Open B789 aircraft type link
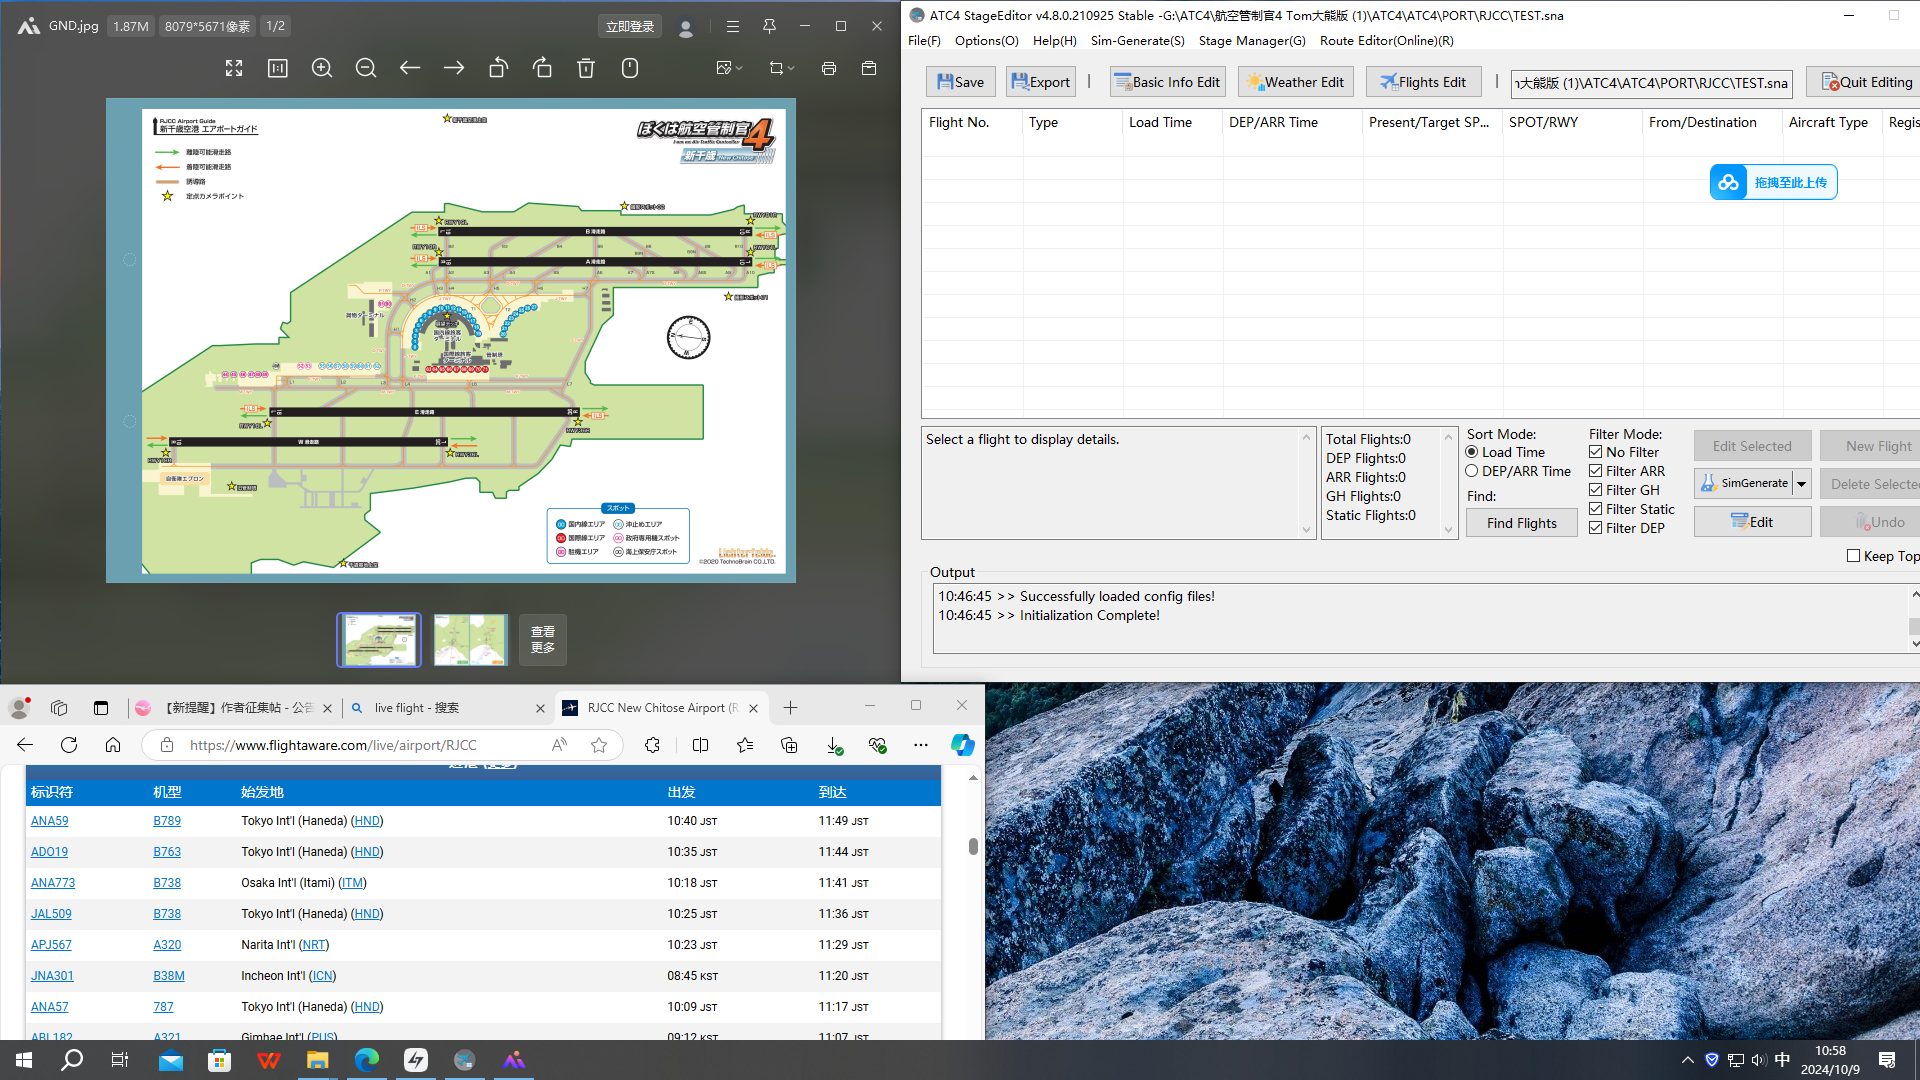This screenshot has height=1080, width=1920. [x=167, y=821]
